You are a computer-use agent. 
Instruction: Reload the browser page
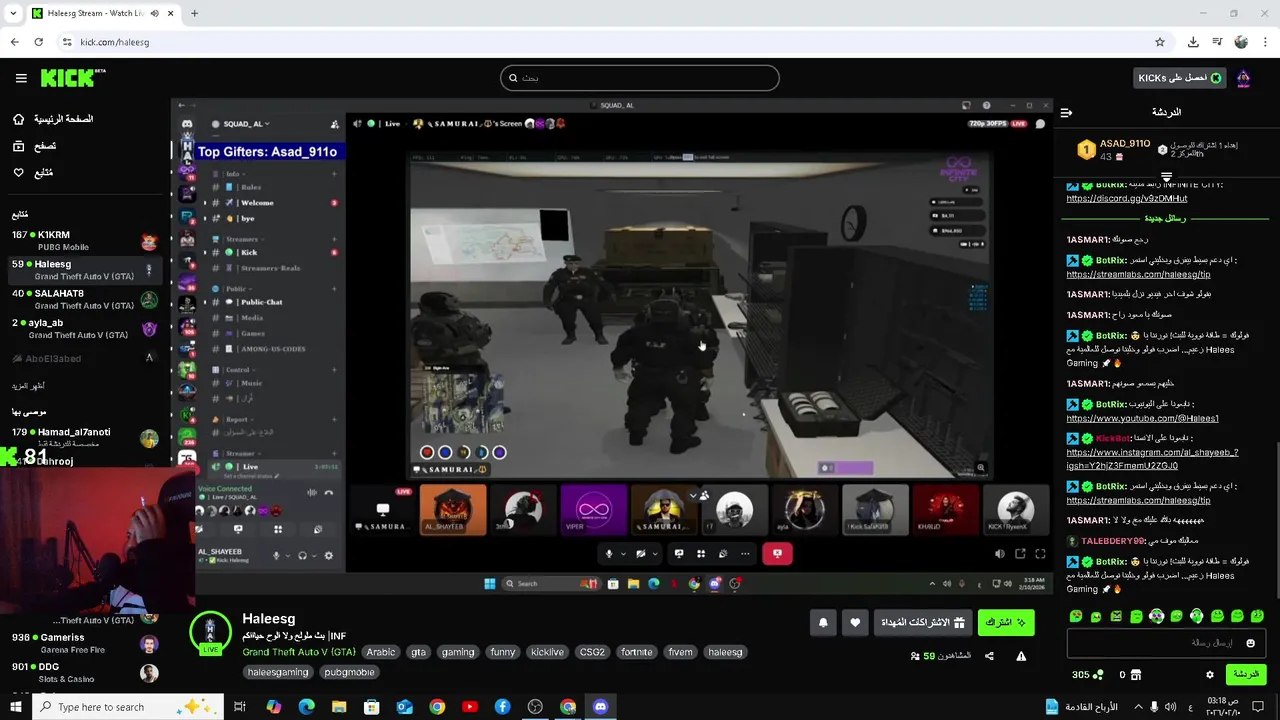click(x=38, y=42)
